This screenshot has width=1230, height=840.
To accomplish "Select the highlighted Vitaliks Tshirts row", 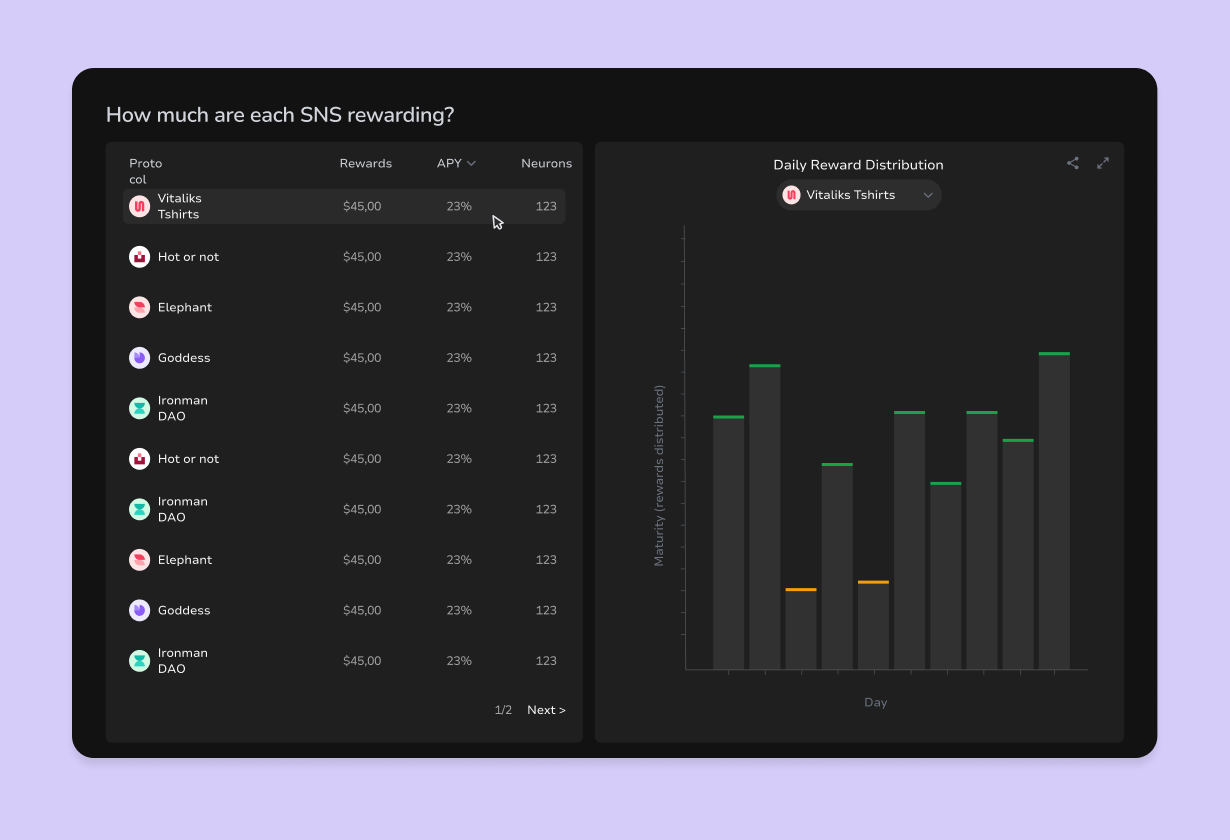I will pyautogui.click(x=343, y=206).
